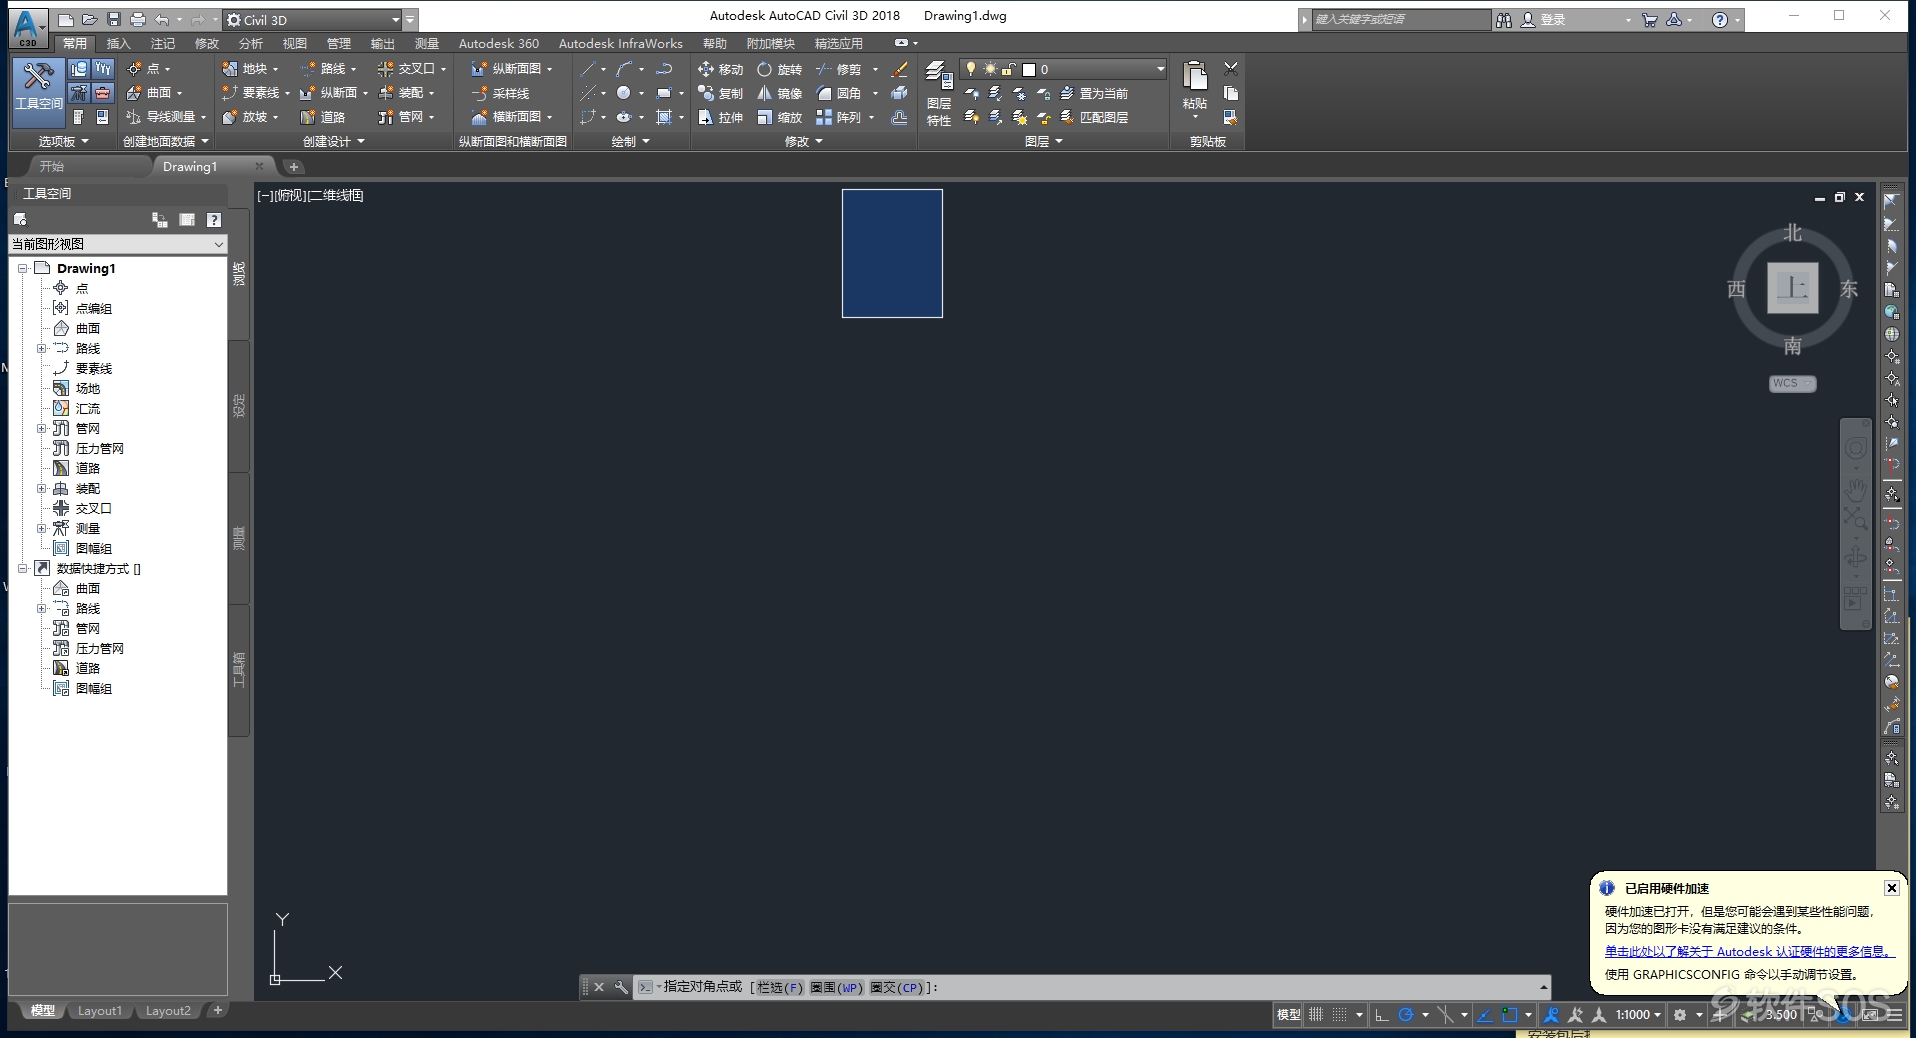Select the Stretch (拉伸) tool
1916x1038 pixels.
pos(721,117)
